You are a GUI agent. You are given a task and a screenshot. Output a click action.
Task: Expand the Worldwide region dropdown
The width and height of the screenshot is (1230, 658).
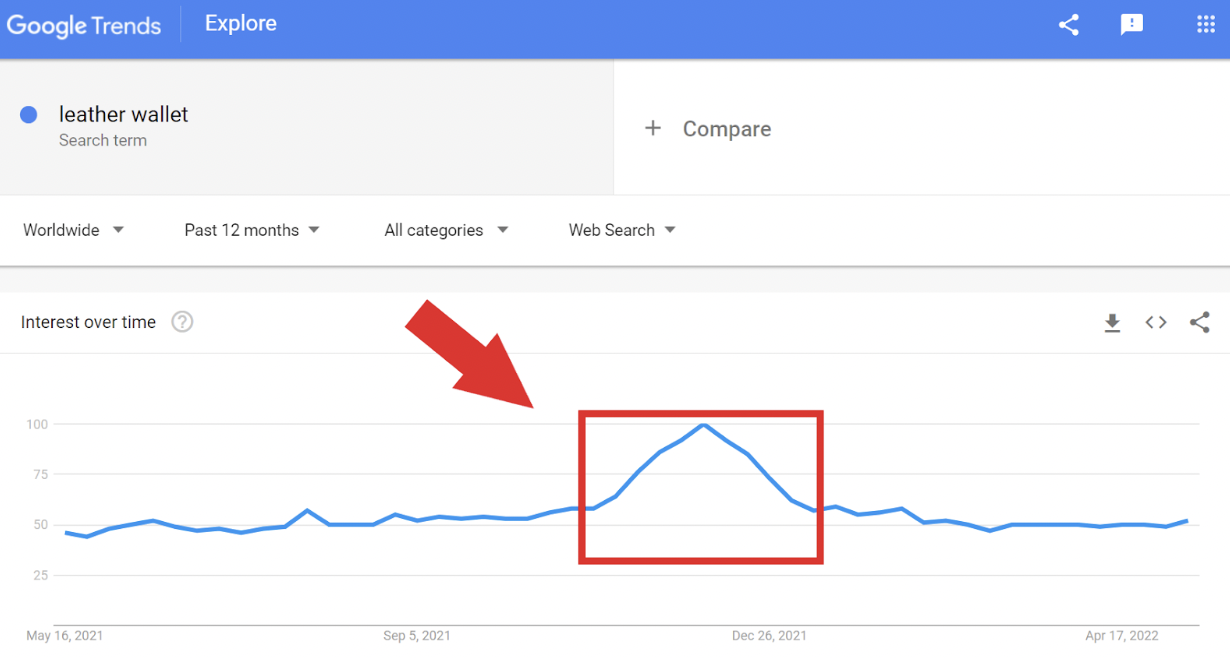[74, 230]
